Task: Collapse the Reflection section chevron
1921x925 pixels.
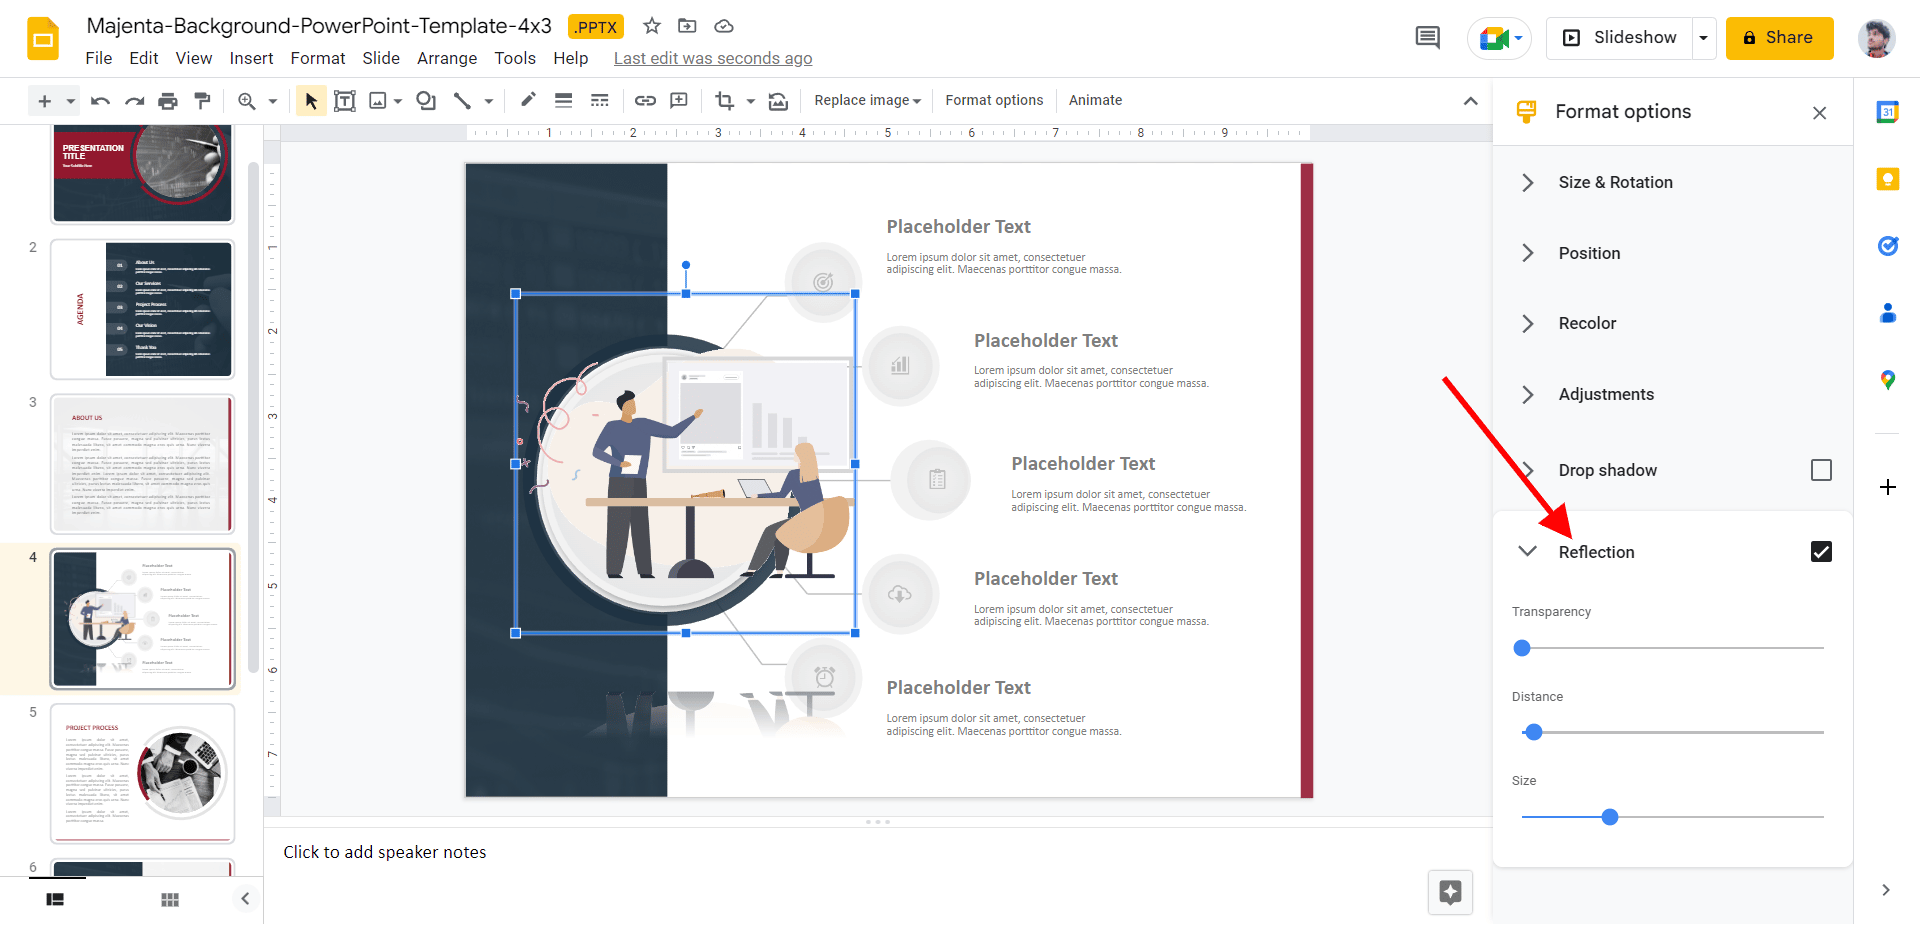Action: tap(1527, 551)
